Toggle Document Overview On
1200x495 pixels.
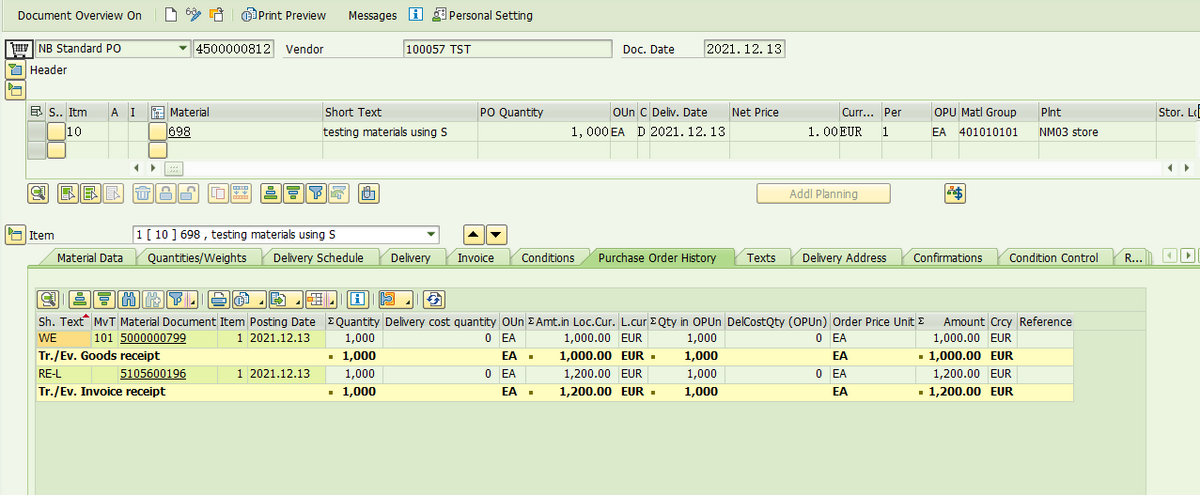click(80, 15)
